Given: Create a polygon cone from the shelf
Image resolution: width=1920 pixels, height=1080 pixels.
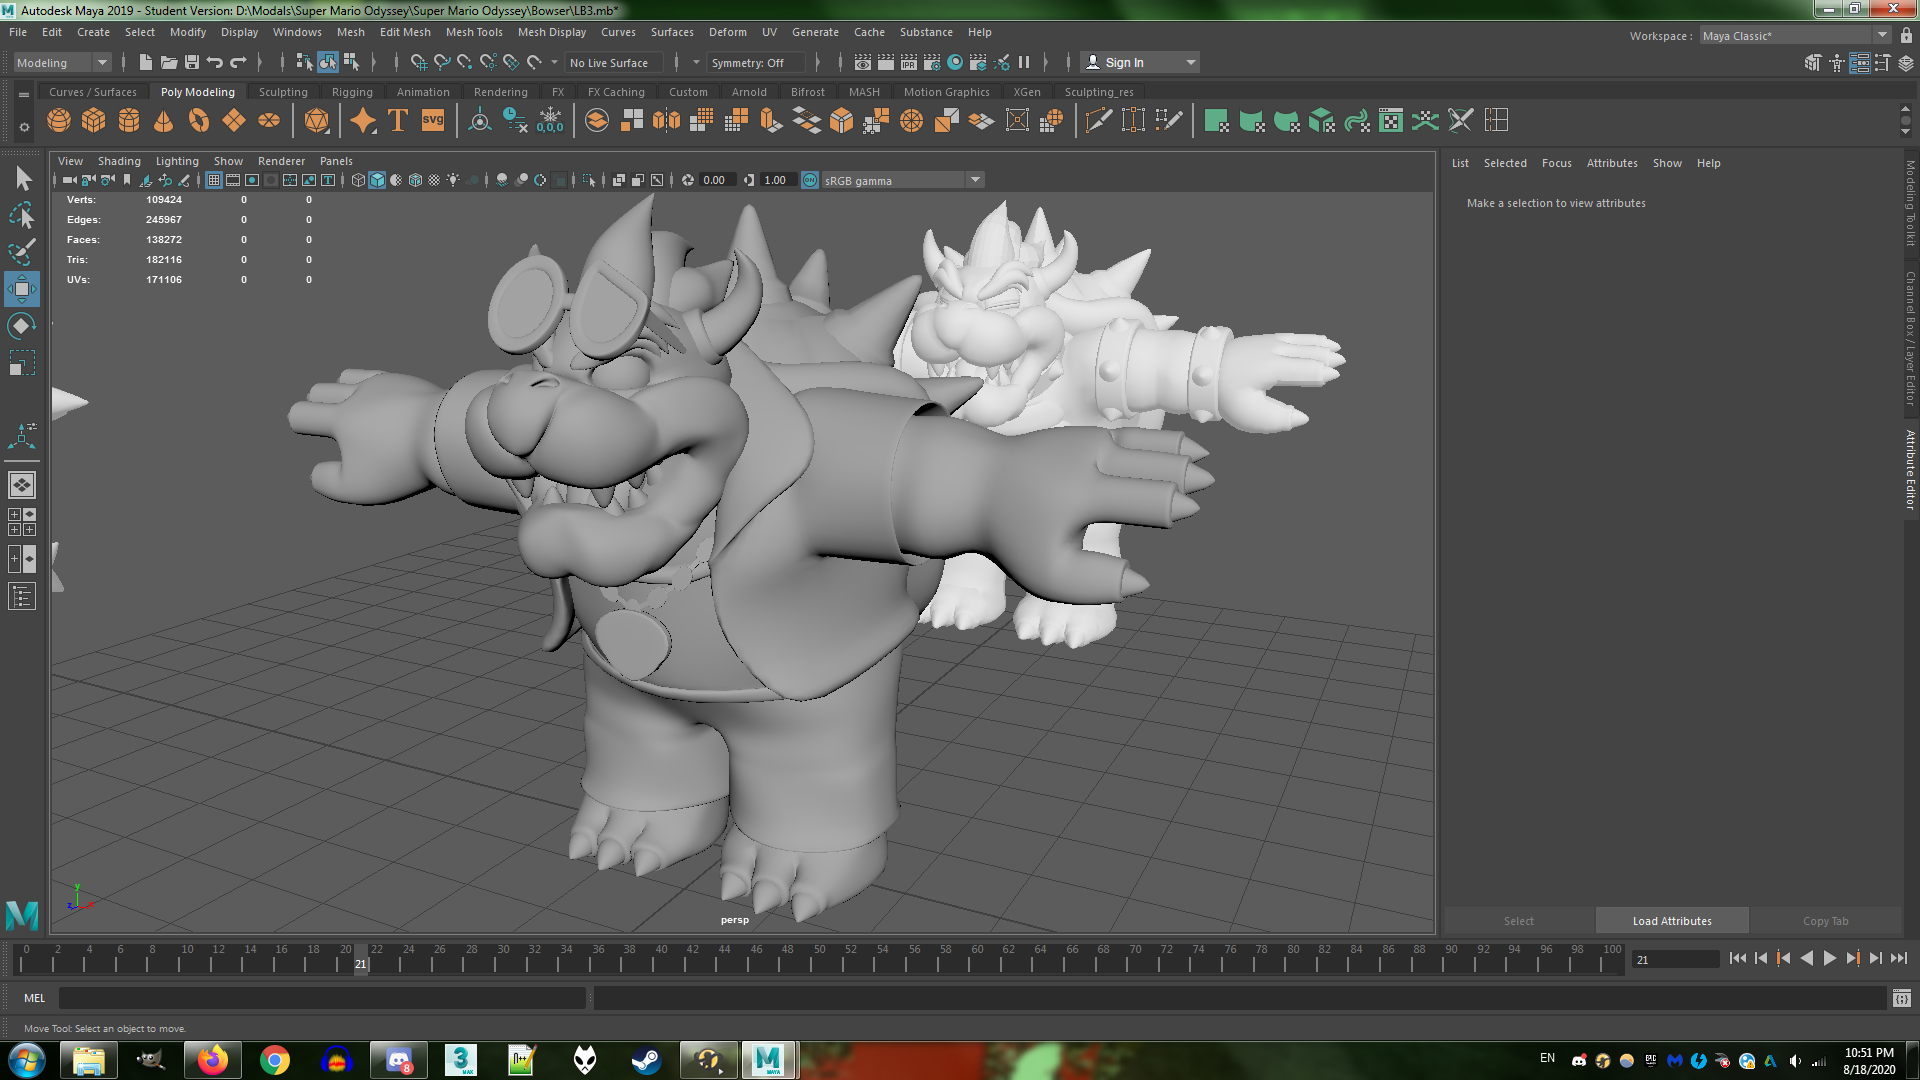Looking at the screenshot, I should [x=164, y=121].
